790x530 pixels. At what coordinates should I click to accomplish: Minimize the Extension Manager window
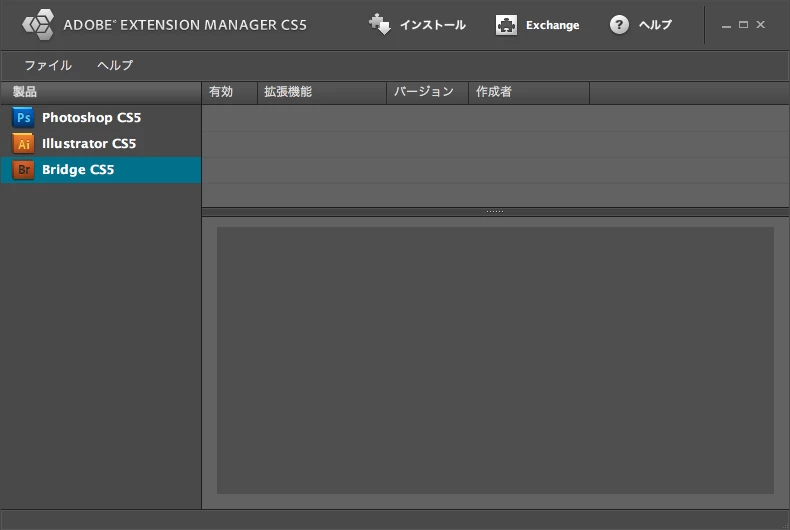click(x=726, y=25)
